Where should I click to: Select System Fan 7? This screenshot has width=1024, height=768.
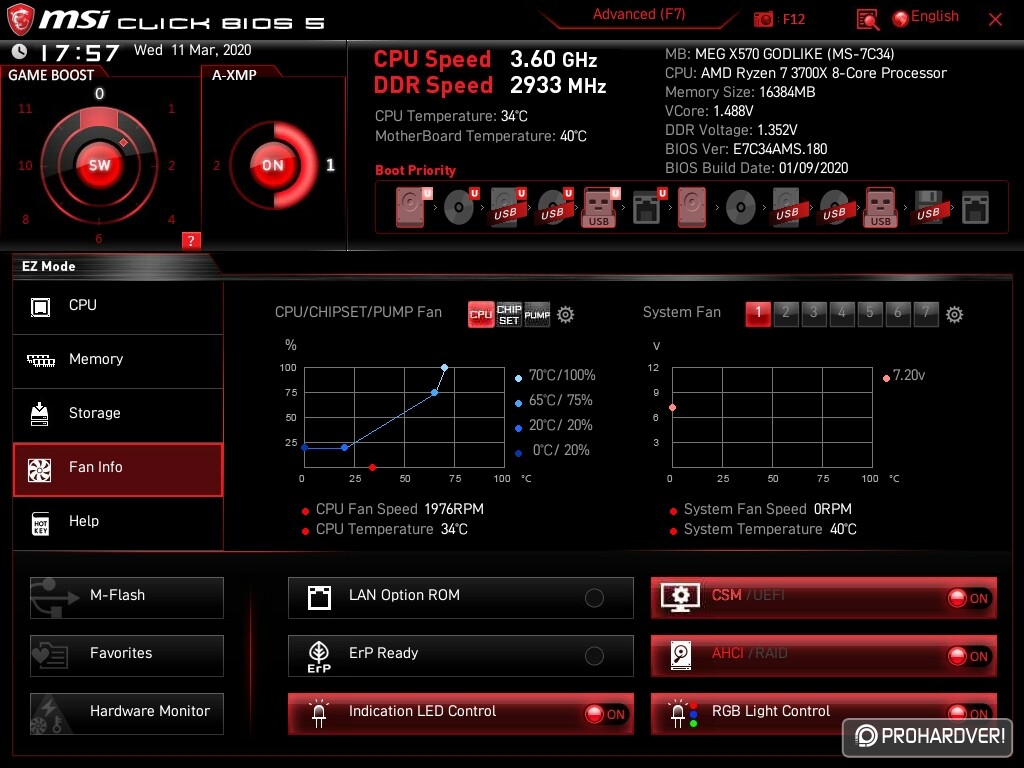click(x=926, y=313)
